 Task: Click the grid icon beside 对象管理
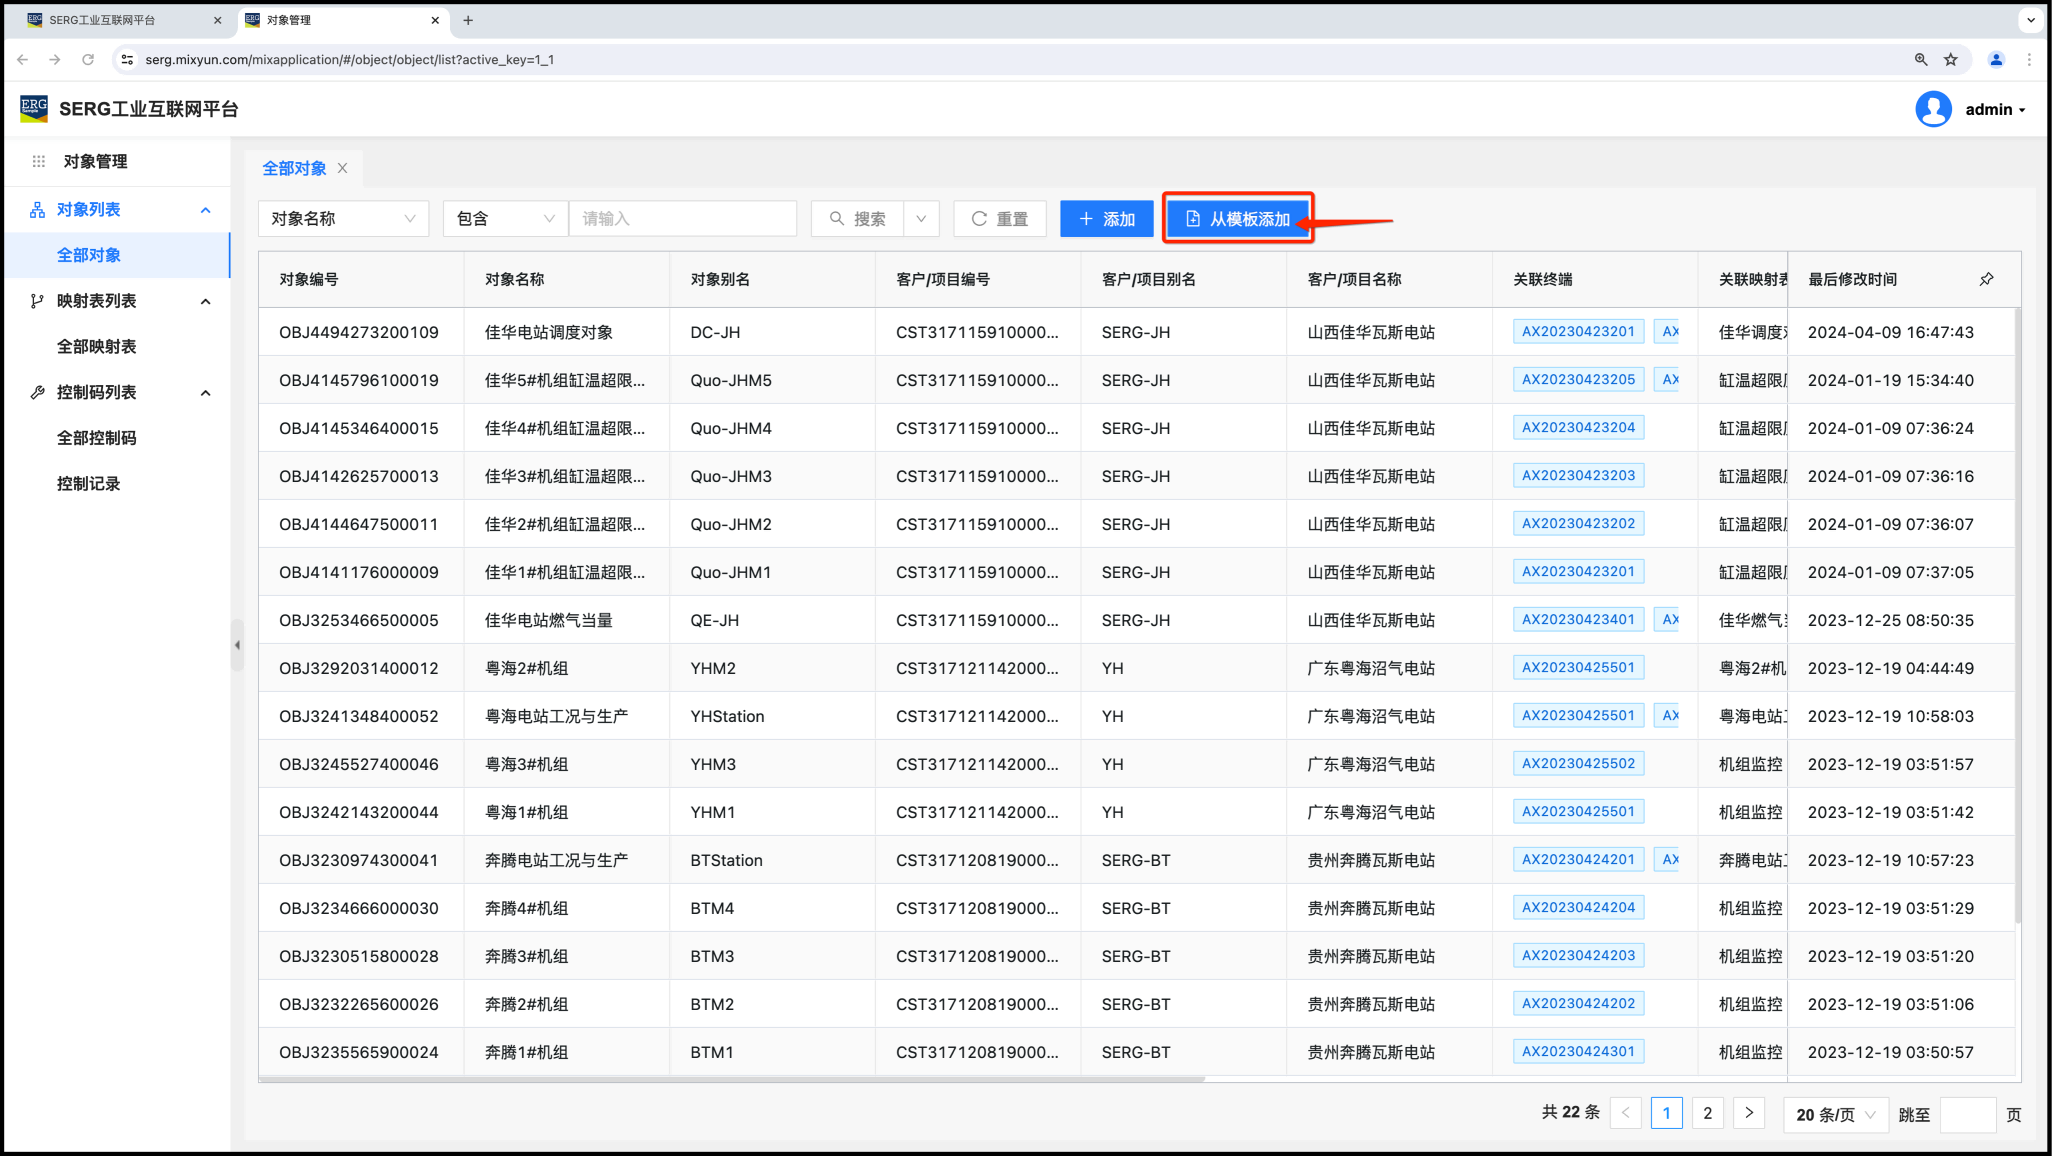pyautogui.click(x=39, y=161)
